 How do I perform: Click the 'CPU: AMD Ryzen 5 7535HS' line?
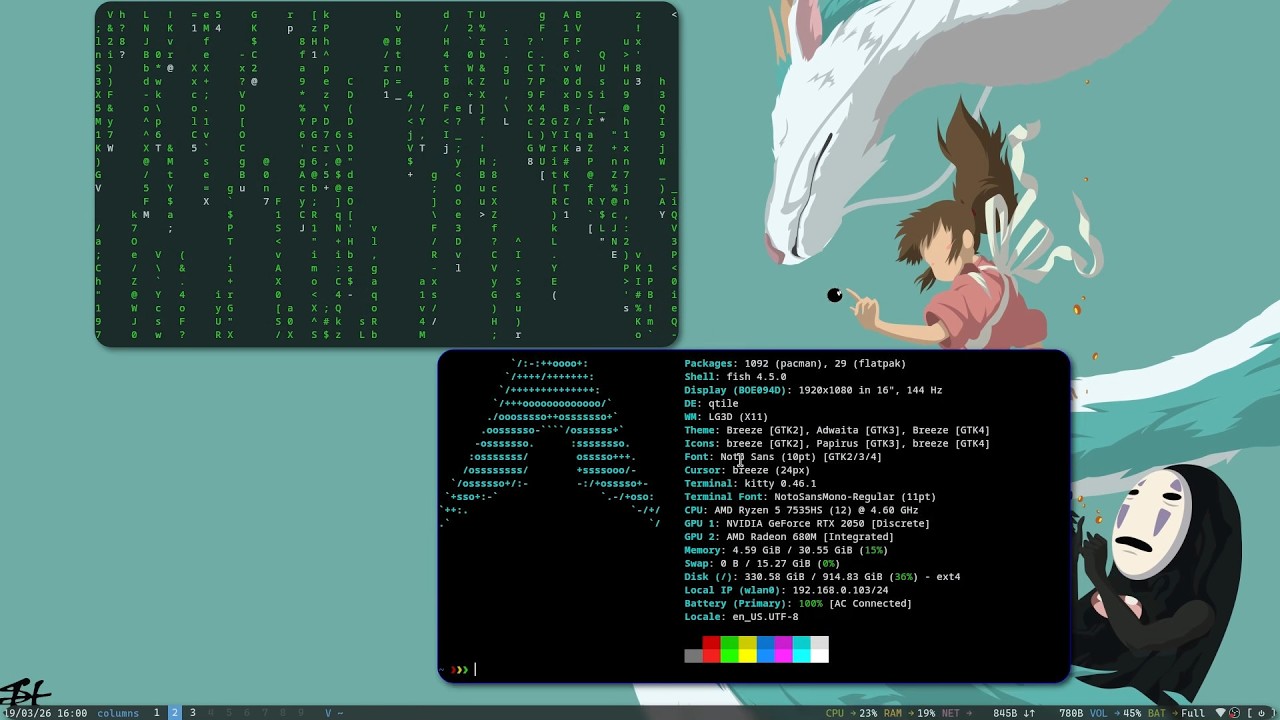[x=801, y=510]
